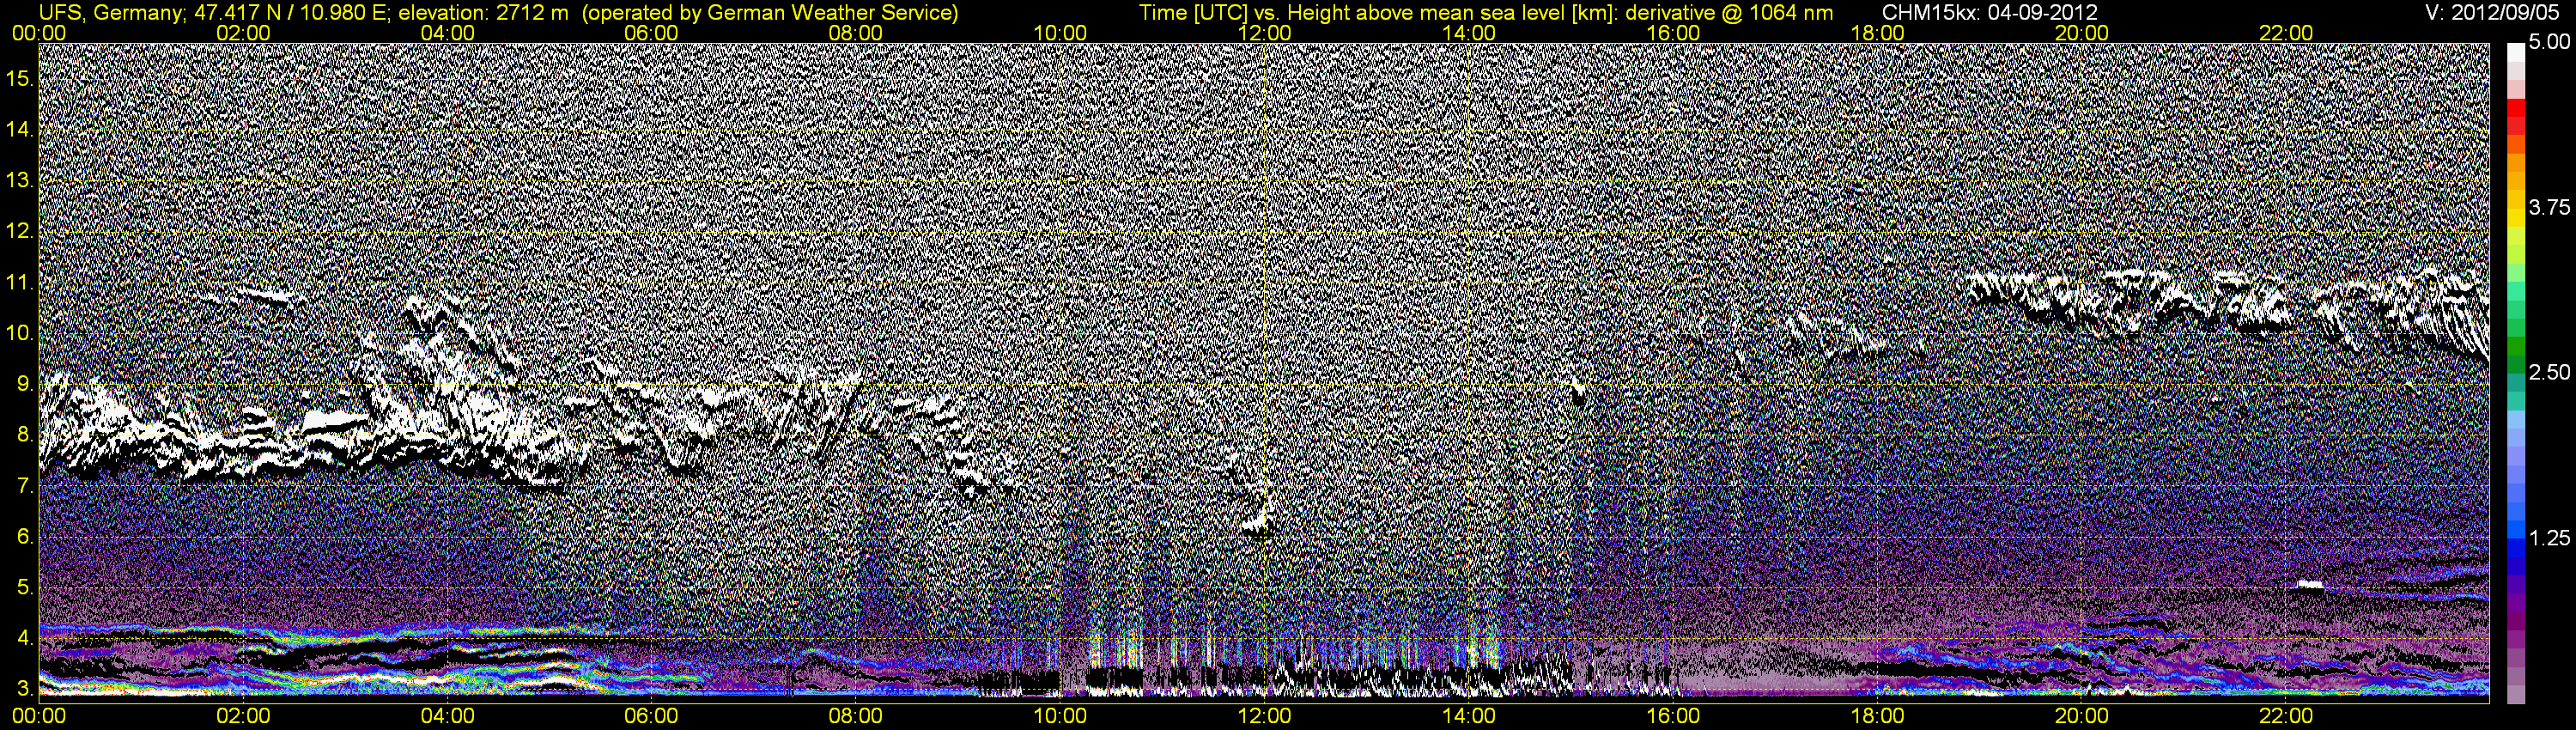
Task: Click the 11. km height axis label
Action: (20, 282)
